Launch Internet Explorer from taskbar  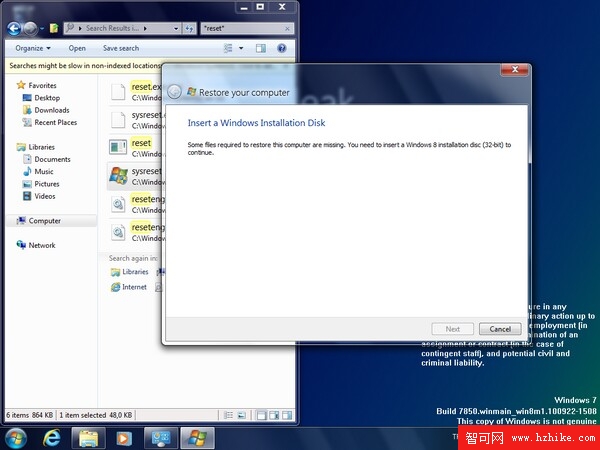point(52,439)
